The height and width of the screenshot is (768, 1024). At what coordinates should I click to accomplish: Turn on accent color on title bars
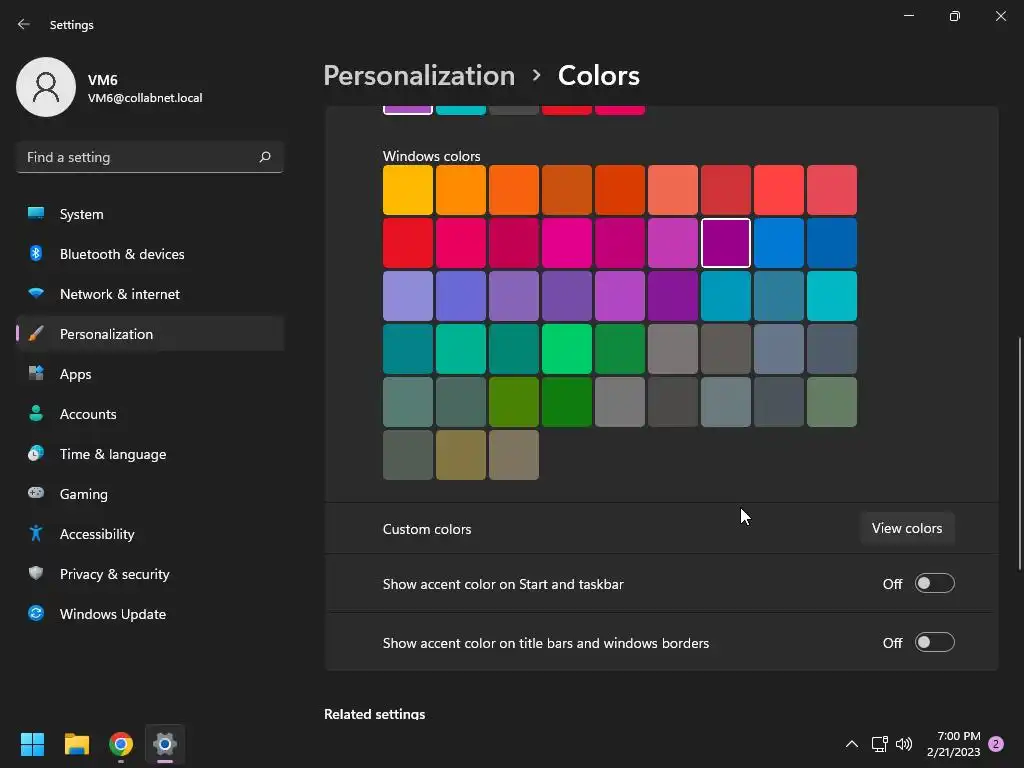[935, 643]
